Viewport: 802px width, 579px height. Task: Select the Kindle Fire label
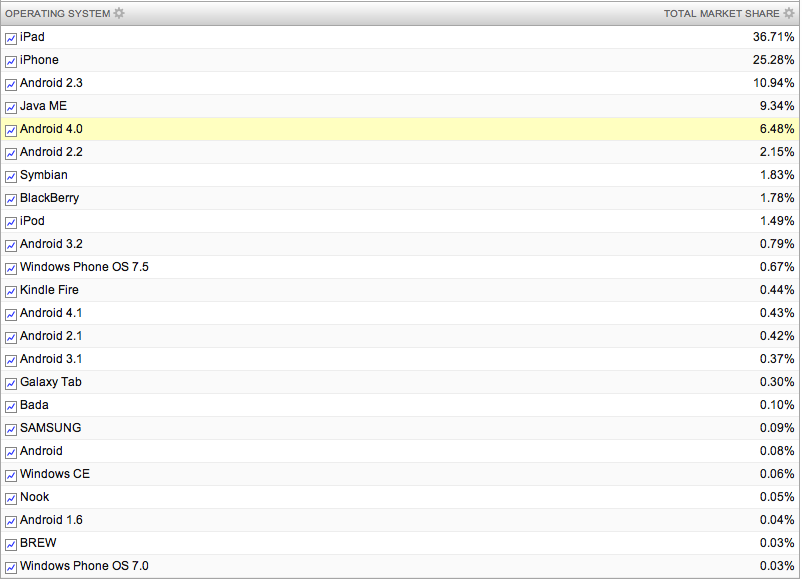[x=50, y=290]
